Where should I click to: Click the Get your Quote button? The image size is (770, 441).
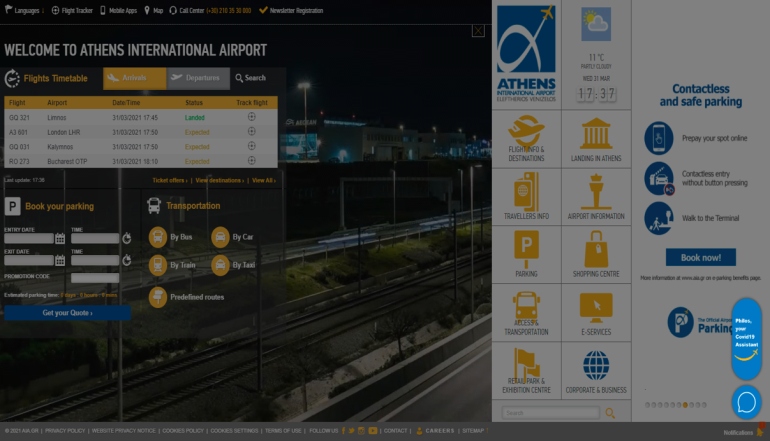[x=67, y=313]
